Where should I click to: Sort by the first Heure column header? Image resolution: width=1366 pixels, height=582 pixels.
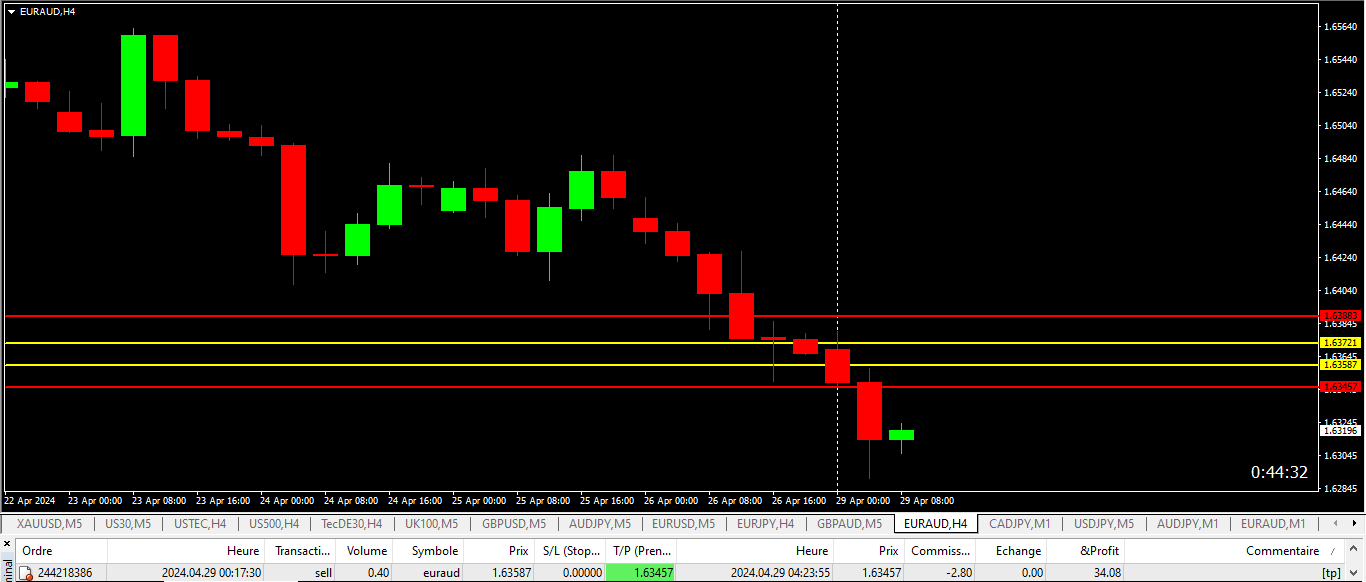point(186,551)
